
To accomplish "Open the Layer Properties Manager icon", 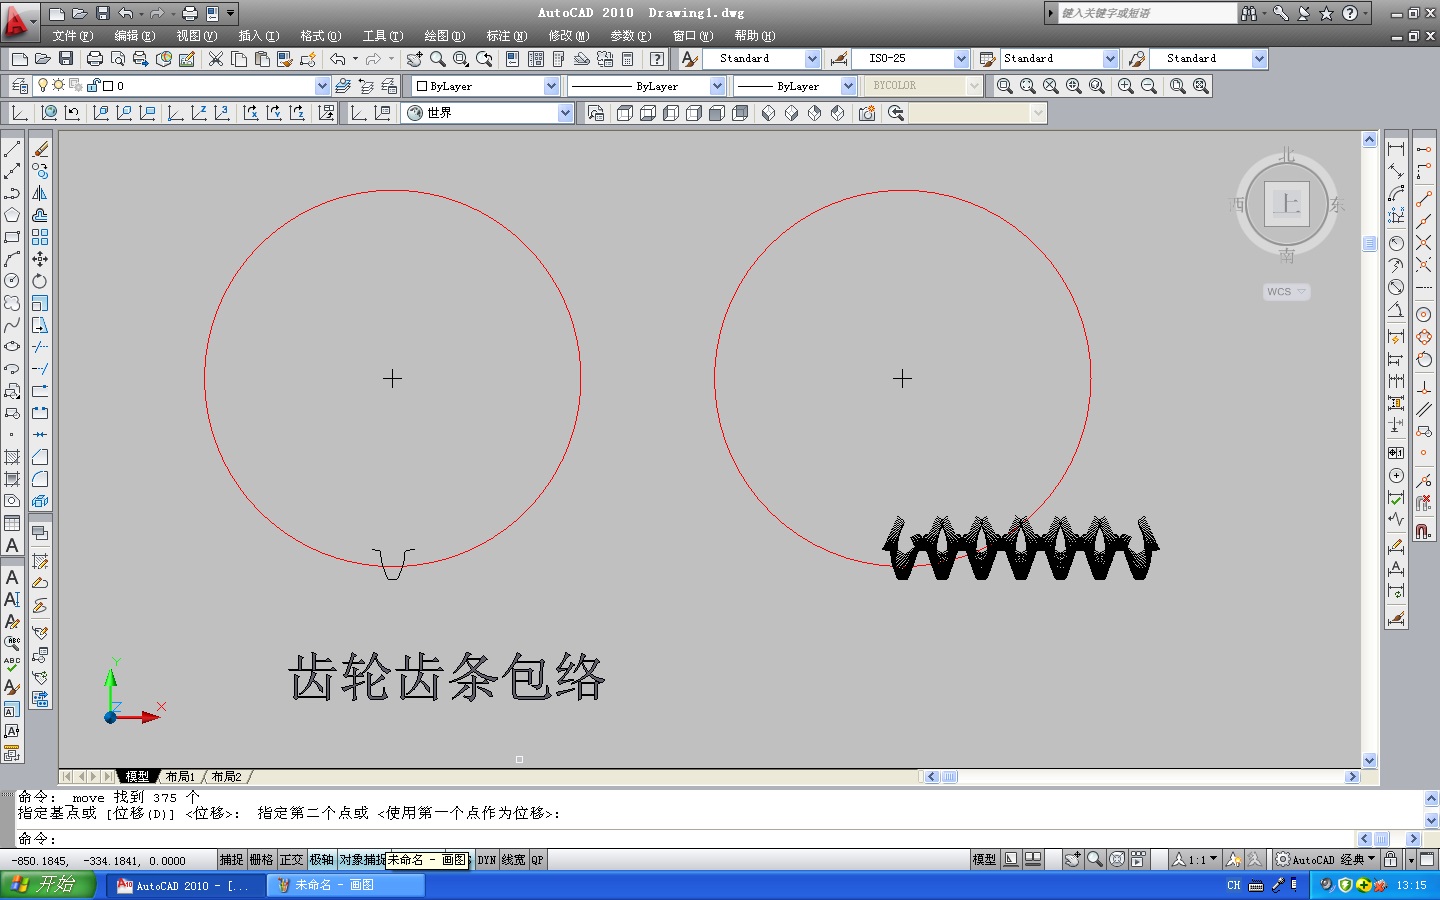I will tap(20, 86).
